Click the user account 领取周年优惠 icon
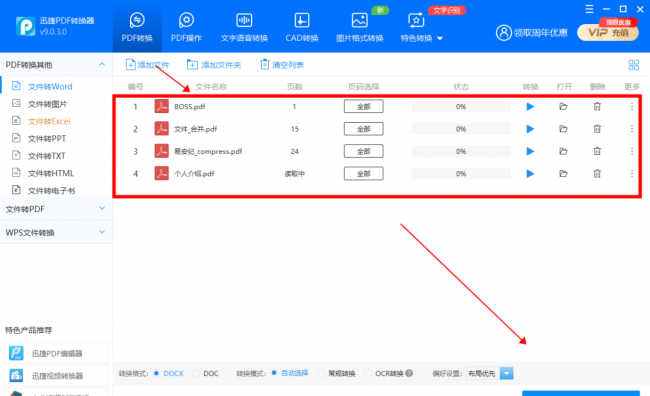This screenshot has width=650, height=396. tap(504, 33)
